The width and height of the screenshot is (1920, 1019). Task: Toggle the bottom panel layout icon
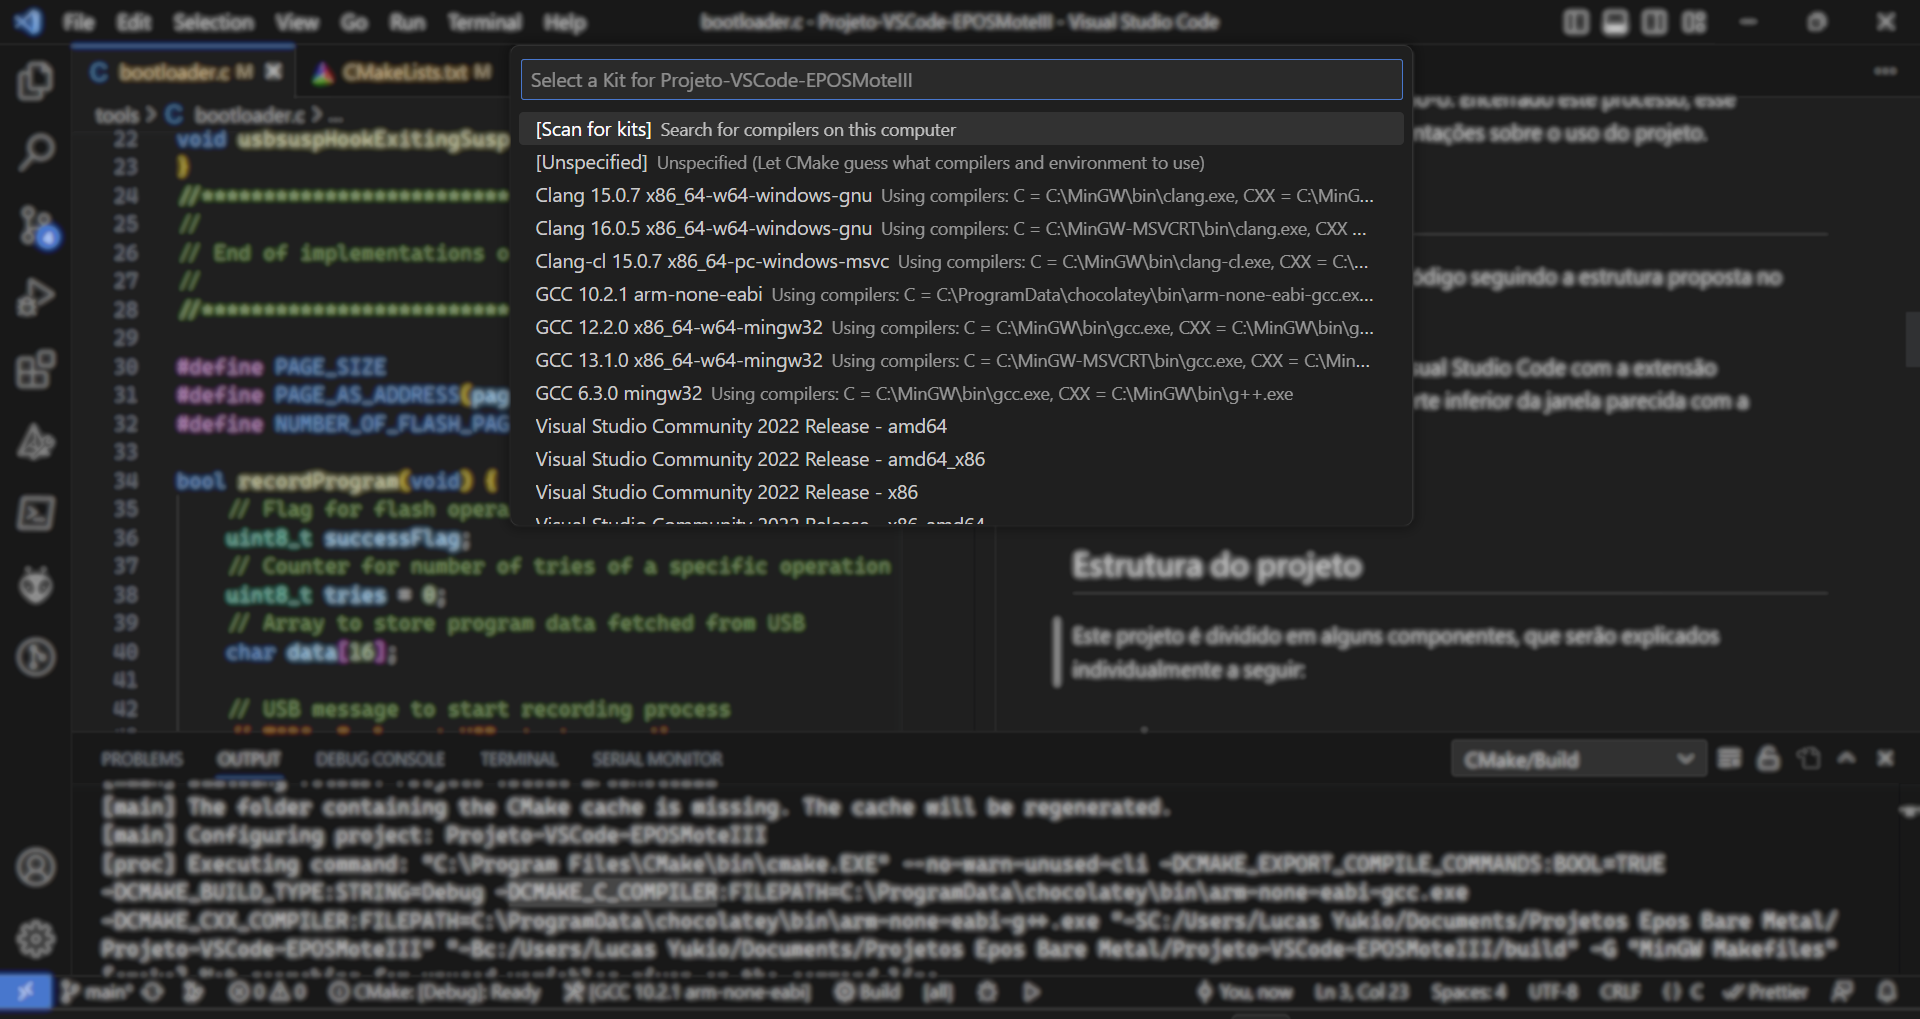pos(1615,22)
